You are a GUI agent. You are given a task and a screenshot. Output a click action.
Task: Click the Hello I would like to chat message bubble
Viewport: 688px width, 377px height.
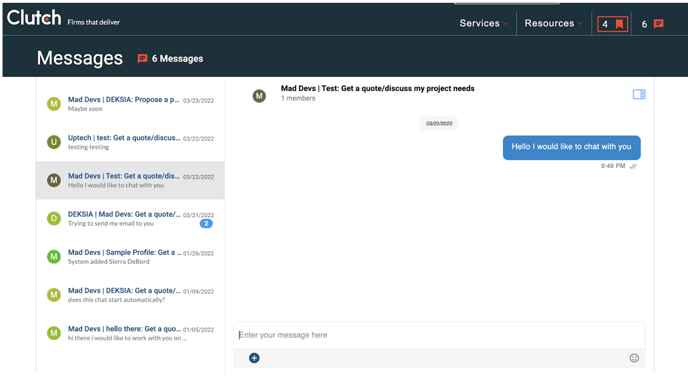(571, 147)
